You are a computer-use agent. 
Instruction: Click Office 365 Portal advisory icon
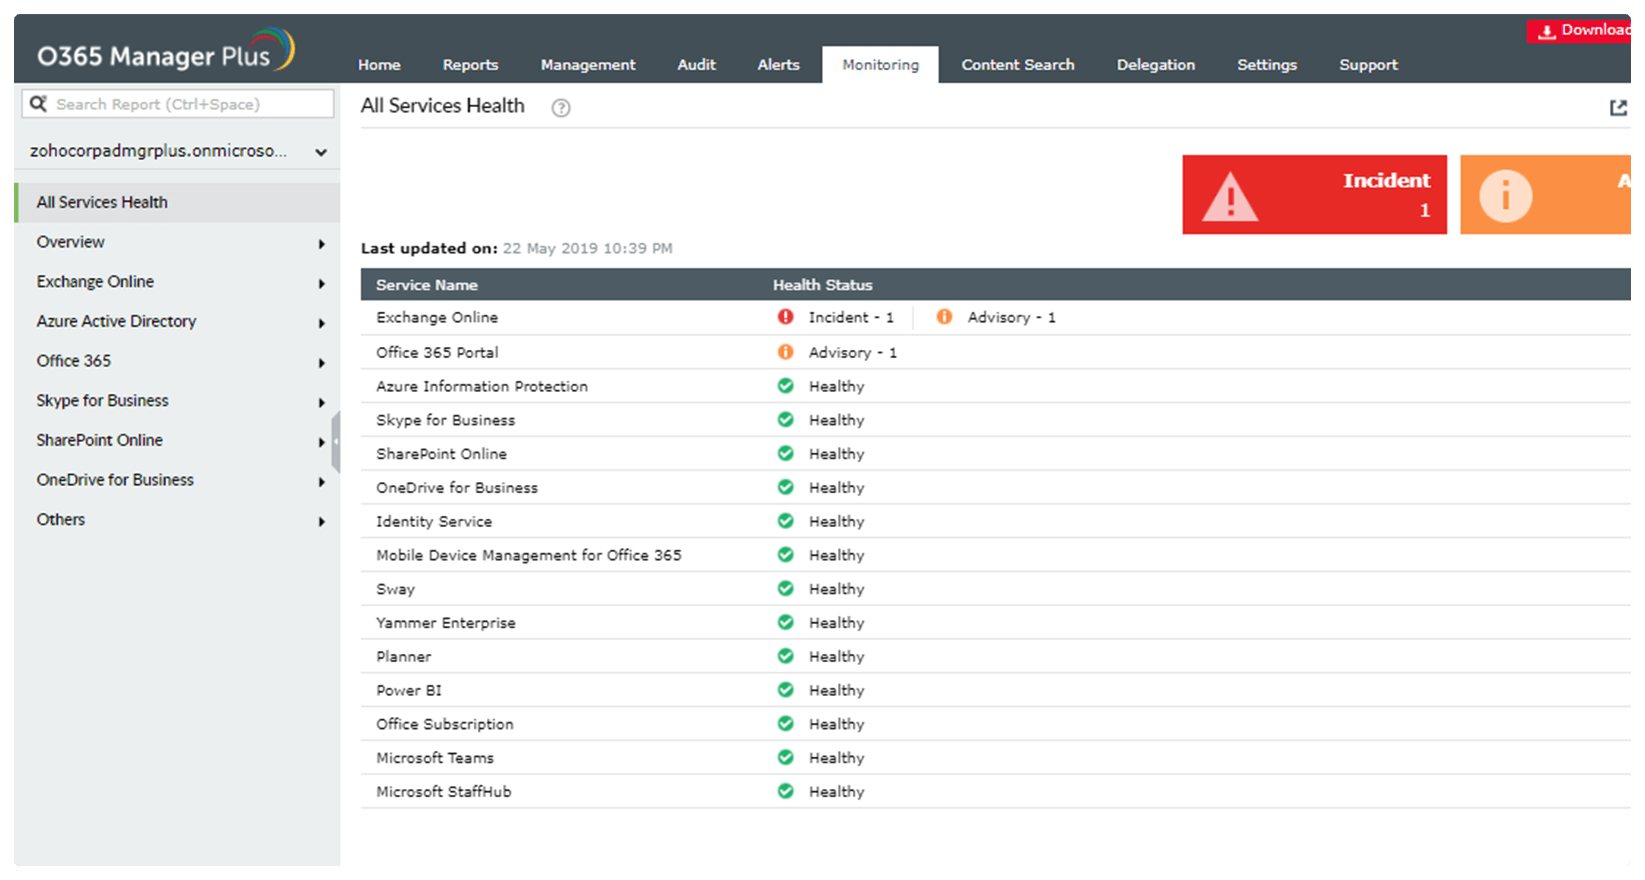point(786,352)
